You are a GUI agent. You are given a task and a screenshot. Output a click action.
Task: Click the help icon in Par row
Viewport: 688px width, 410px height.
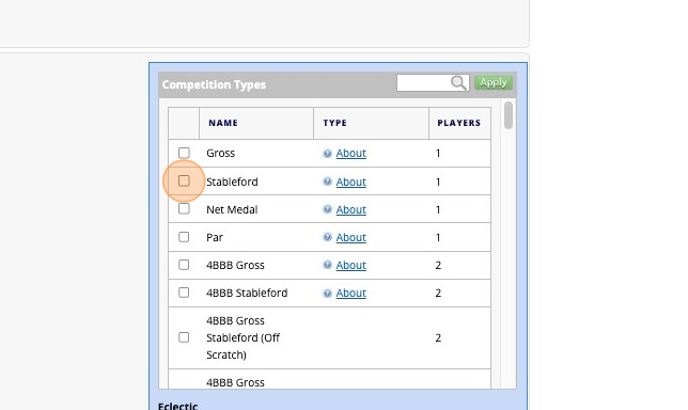coord(327,238)
